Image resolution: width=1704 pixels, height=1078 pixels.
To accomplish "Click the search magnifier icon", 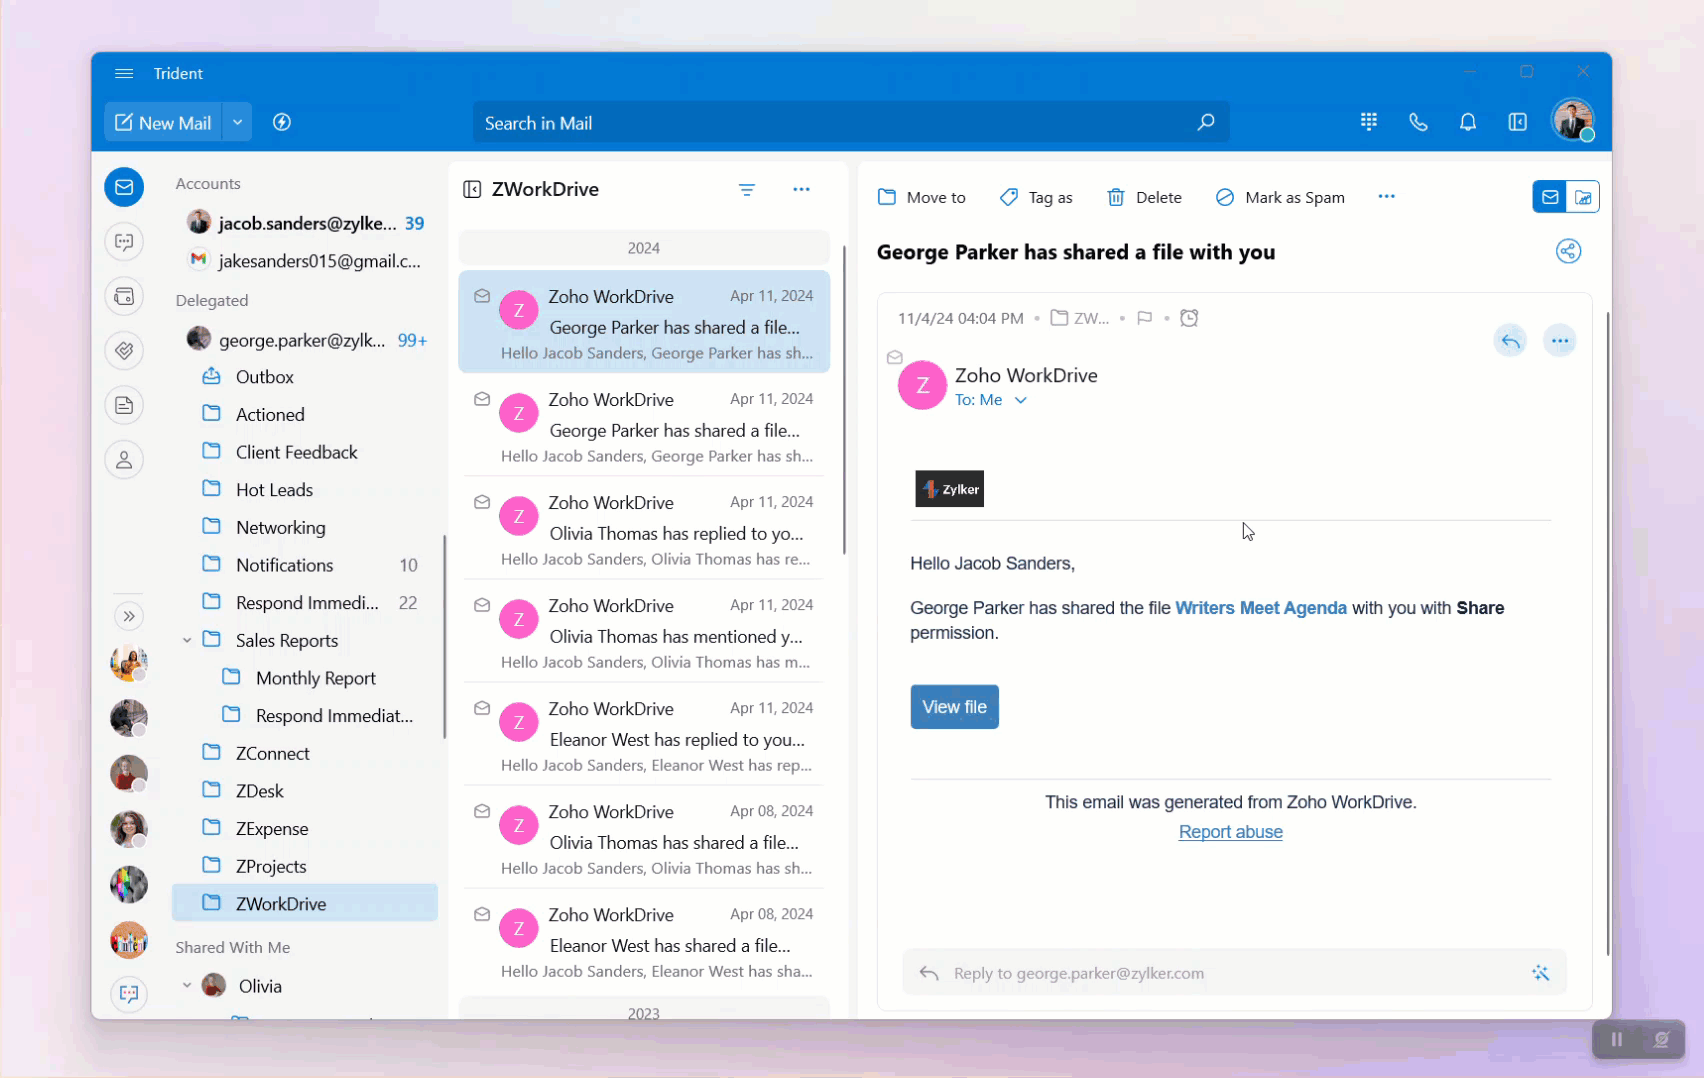I will click(x=1206, y=122).
